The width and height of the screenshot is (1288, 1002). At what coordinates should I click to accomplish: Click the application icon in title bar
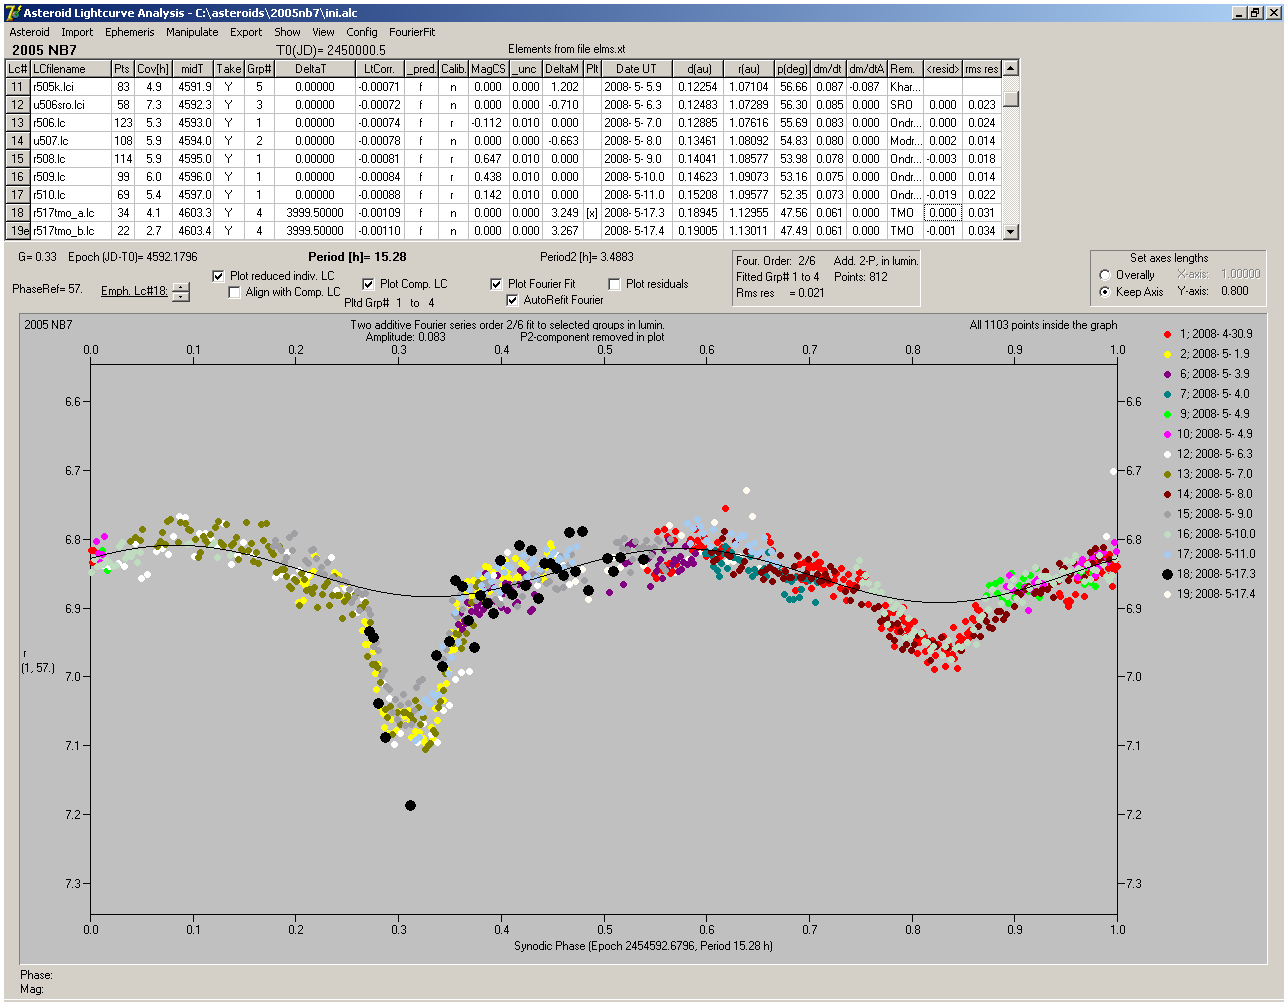point(13,13)
